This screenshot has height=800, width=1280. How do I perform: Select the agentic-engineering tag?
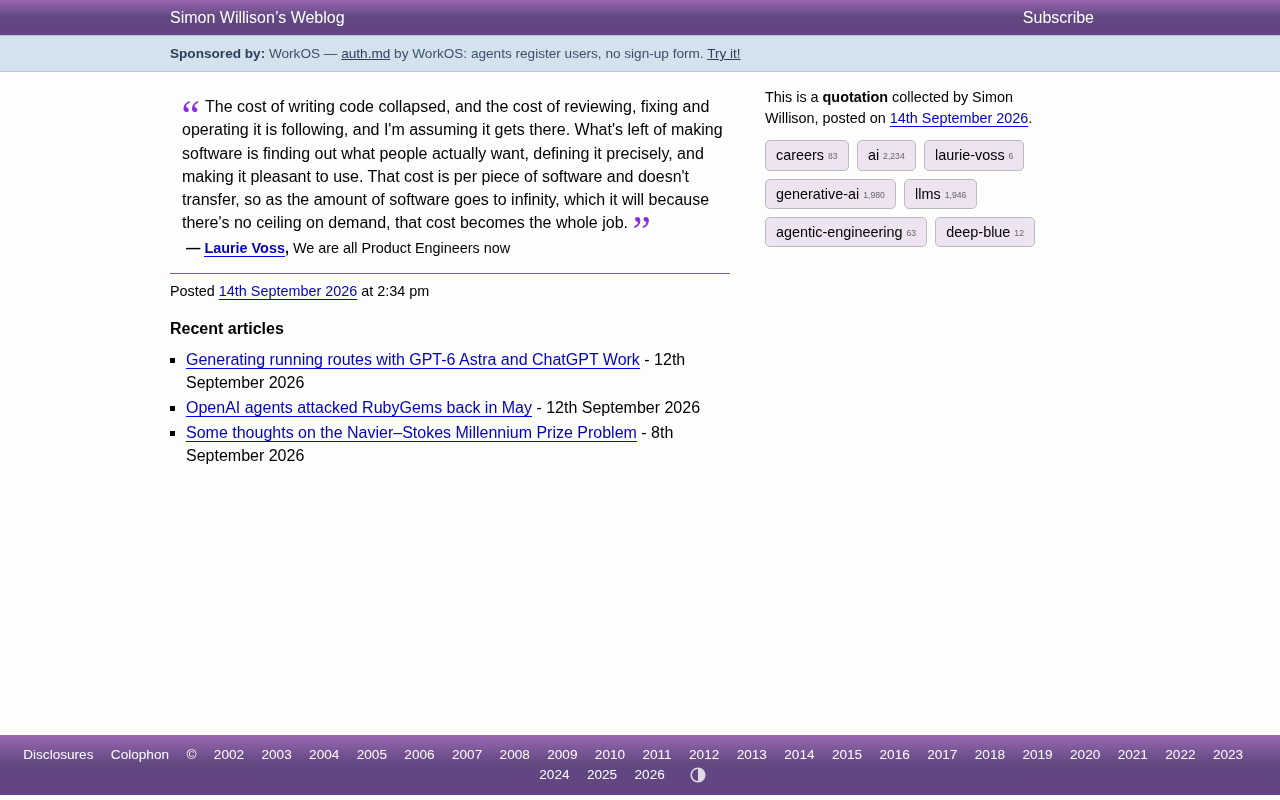[846, 232]
